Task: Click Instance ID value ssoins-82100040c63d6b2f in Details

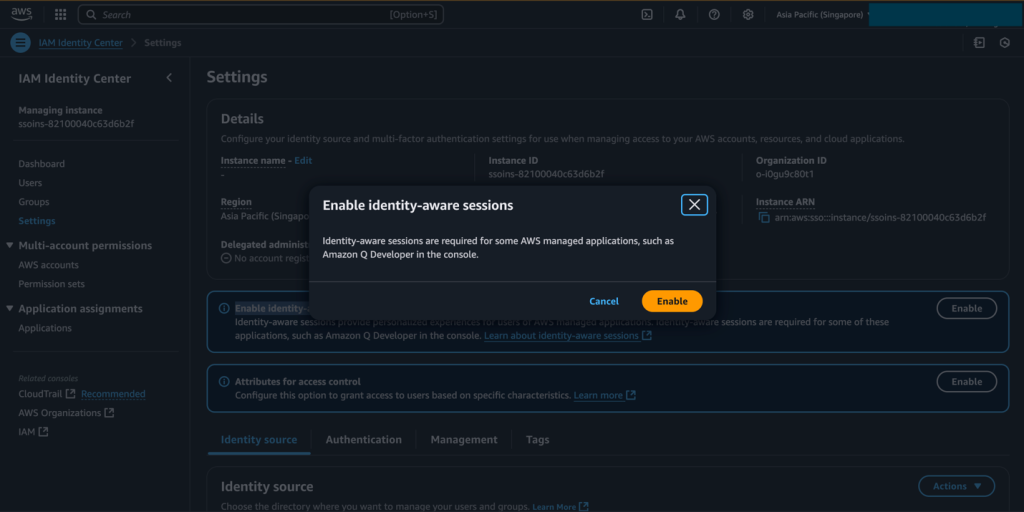Action: 546,174
